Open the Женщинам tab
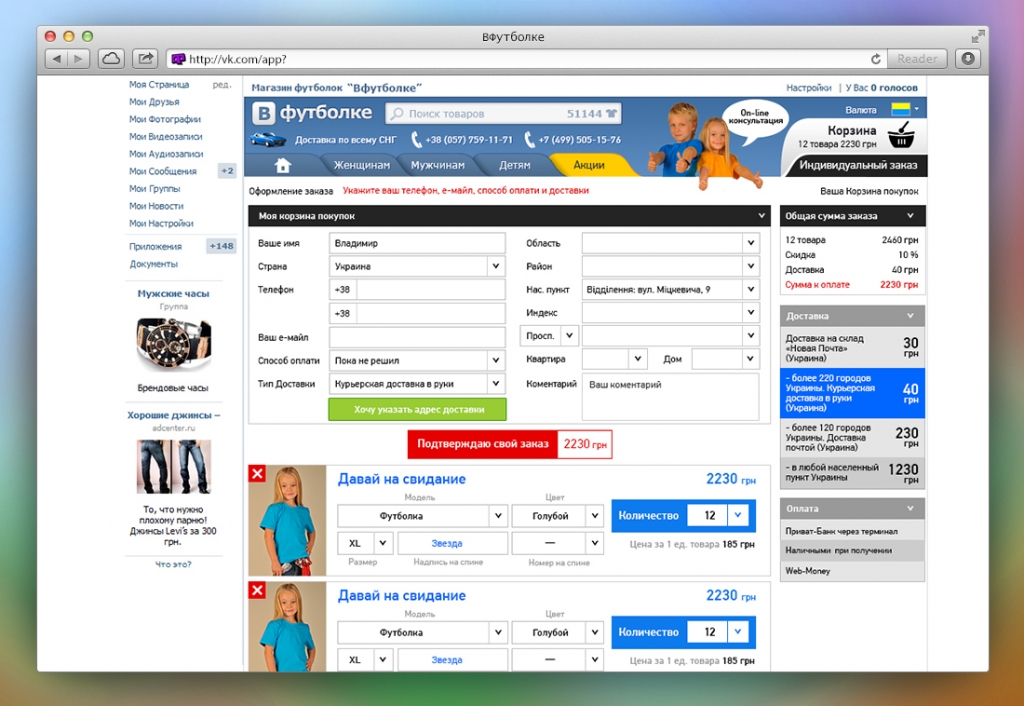1024x706 pixels. click(361, 165)
